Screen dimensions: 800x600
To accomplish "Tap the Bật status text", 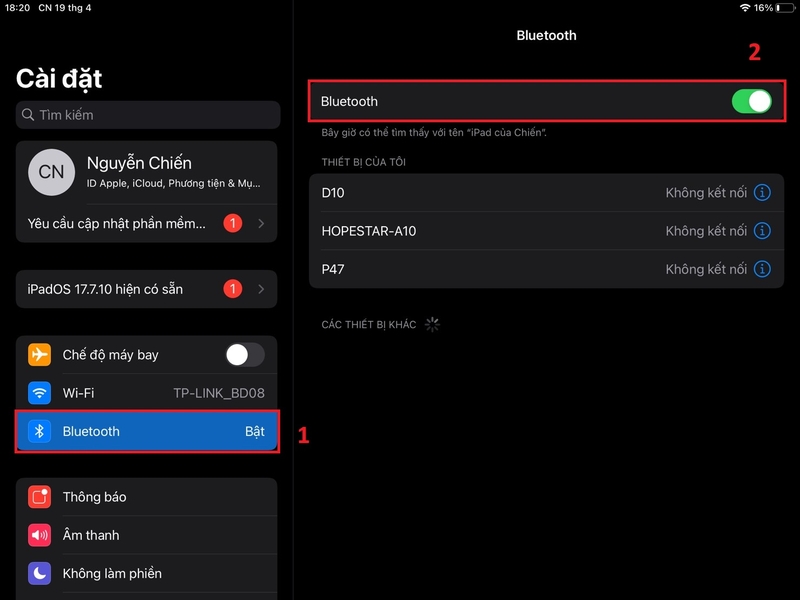I will 255,432.
